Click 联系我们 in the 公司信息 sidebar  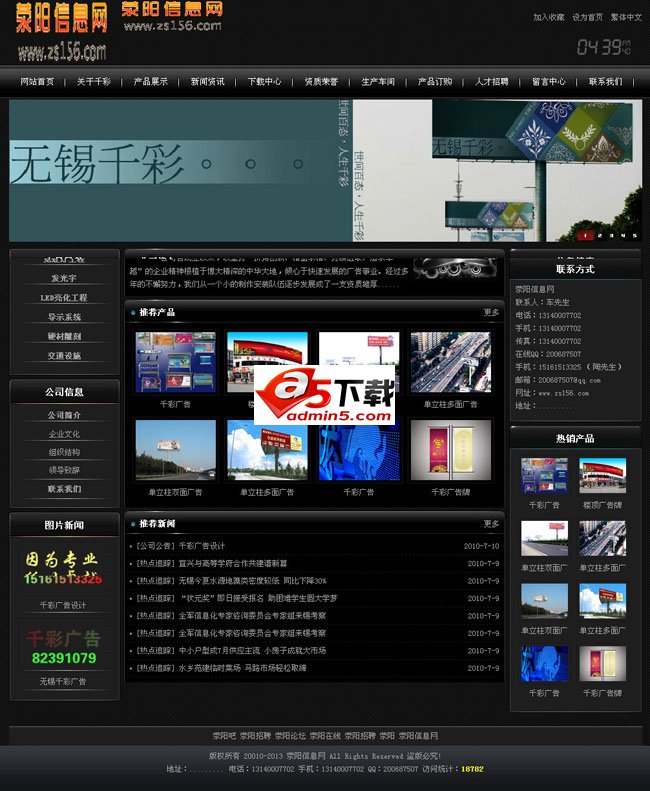coord(64,489)
